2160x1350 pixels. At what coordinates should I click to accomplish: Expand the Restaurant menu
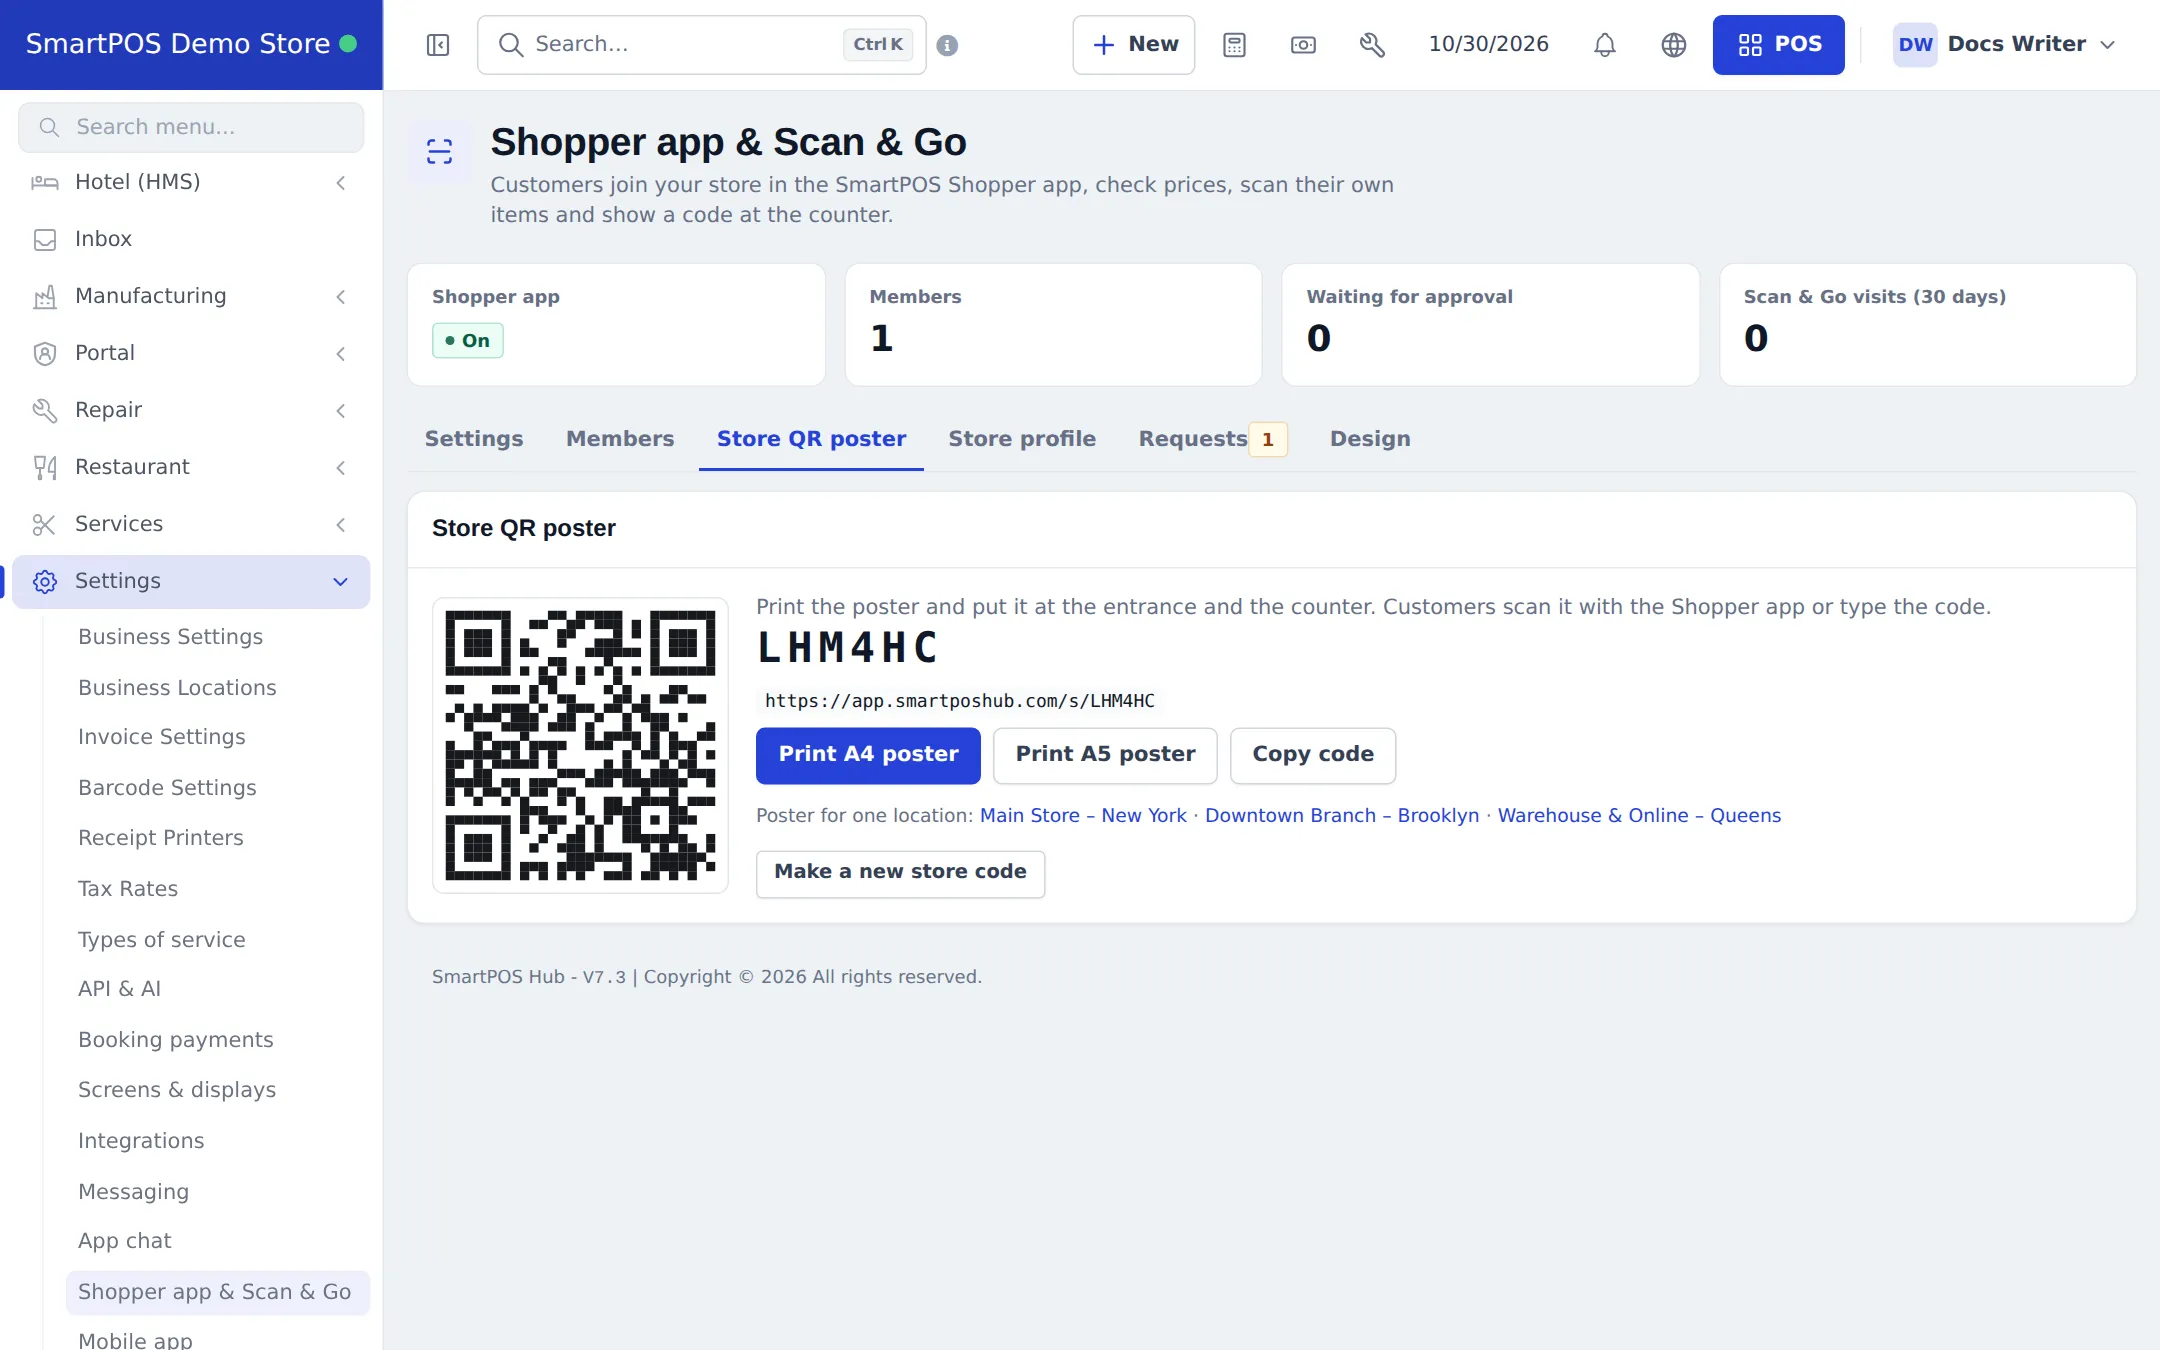pyautogui.click(x=191, y=467)
